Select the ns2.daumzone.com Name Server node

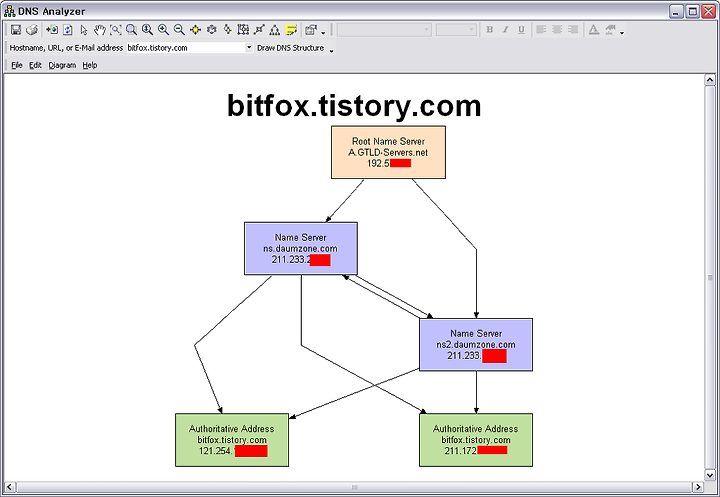tap(476, 345)
